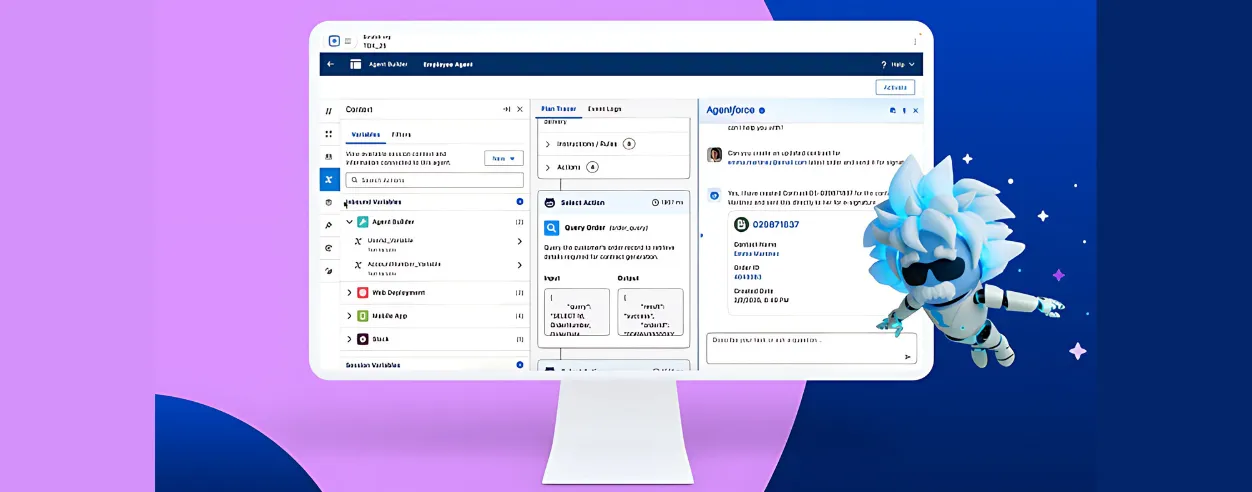Open the UserId_Variable row chevron
The image size is (1252, 492).
(x=519, y=242)
